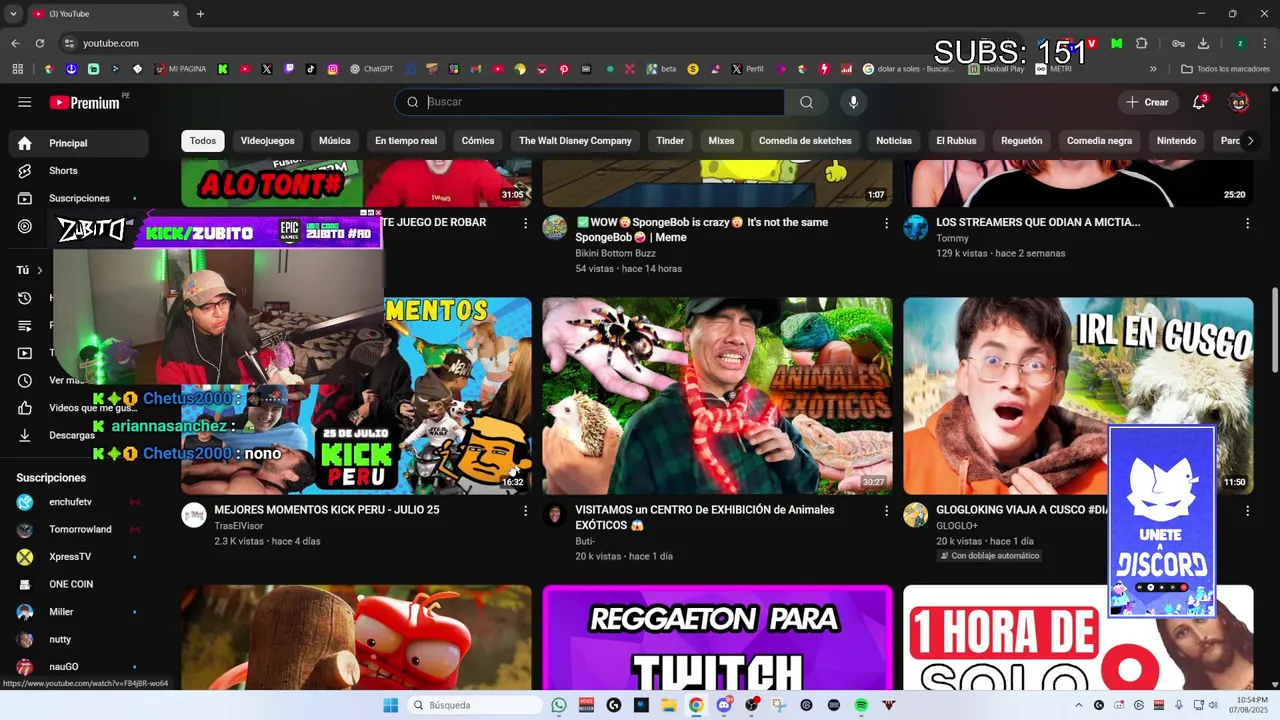Open the Buti- channel avatar
Image resolution: width=1280 pixels, height=720 pixels.
(554, 515)
